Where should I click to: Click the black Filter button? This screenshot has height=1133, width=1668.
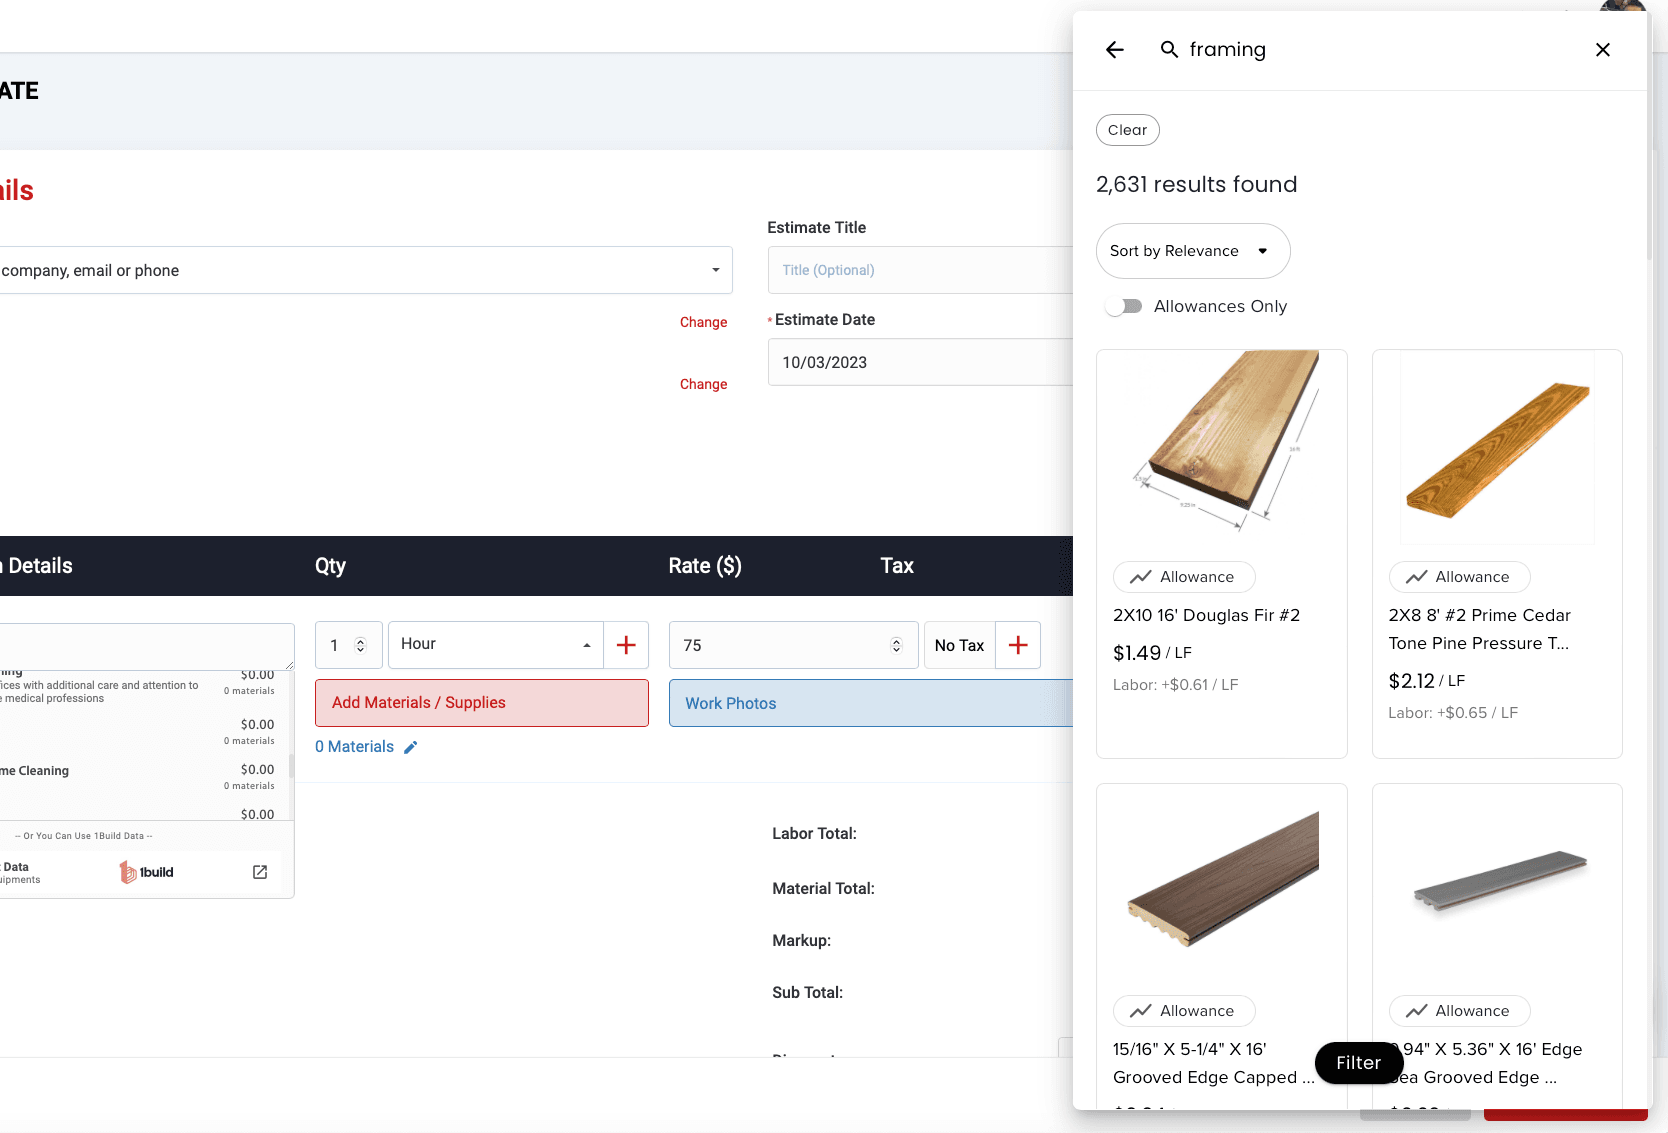(1358, 1062)
